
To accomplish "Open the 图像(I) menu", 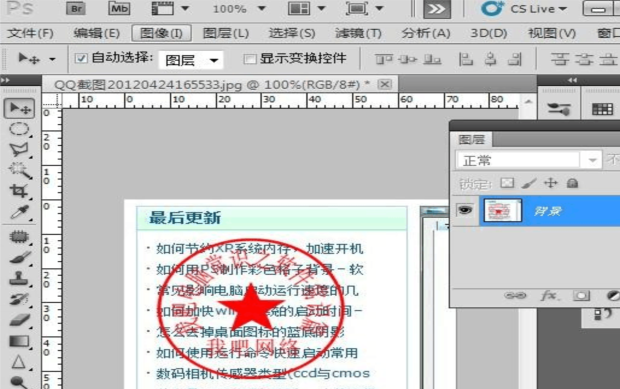I will click(x=161, y=33).
